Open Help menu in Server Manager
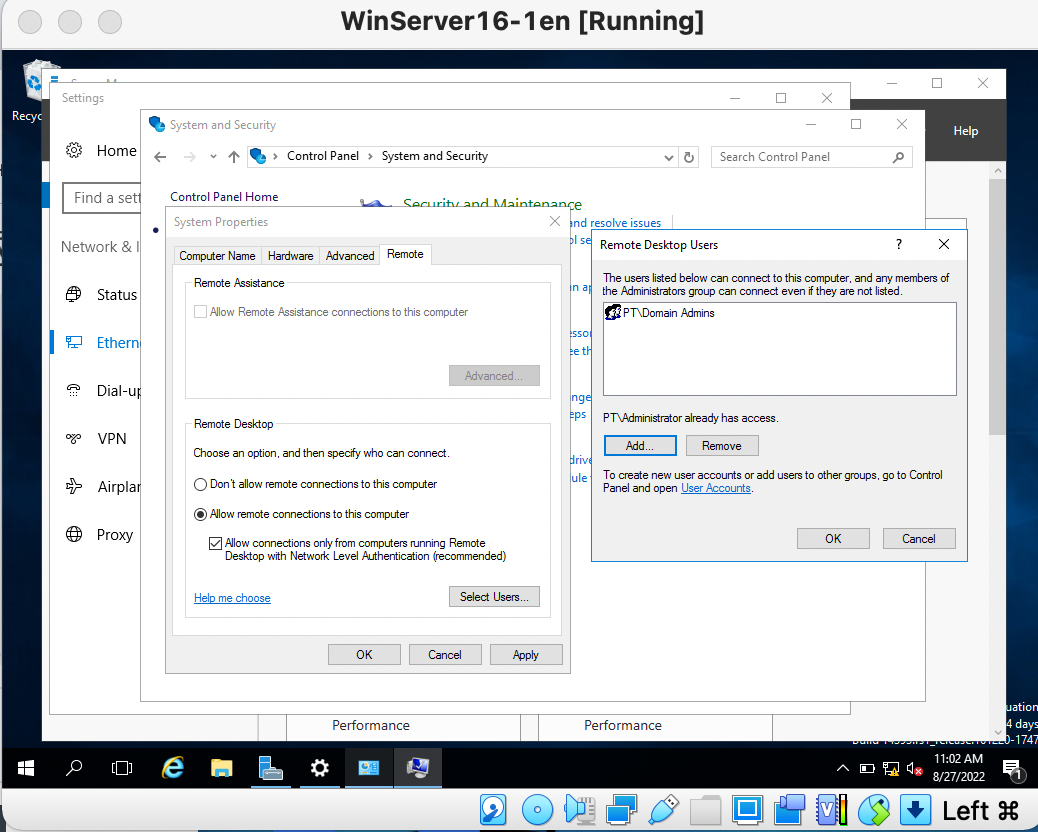 coord(965,131)
